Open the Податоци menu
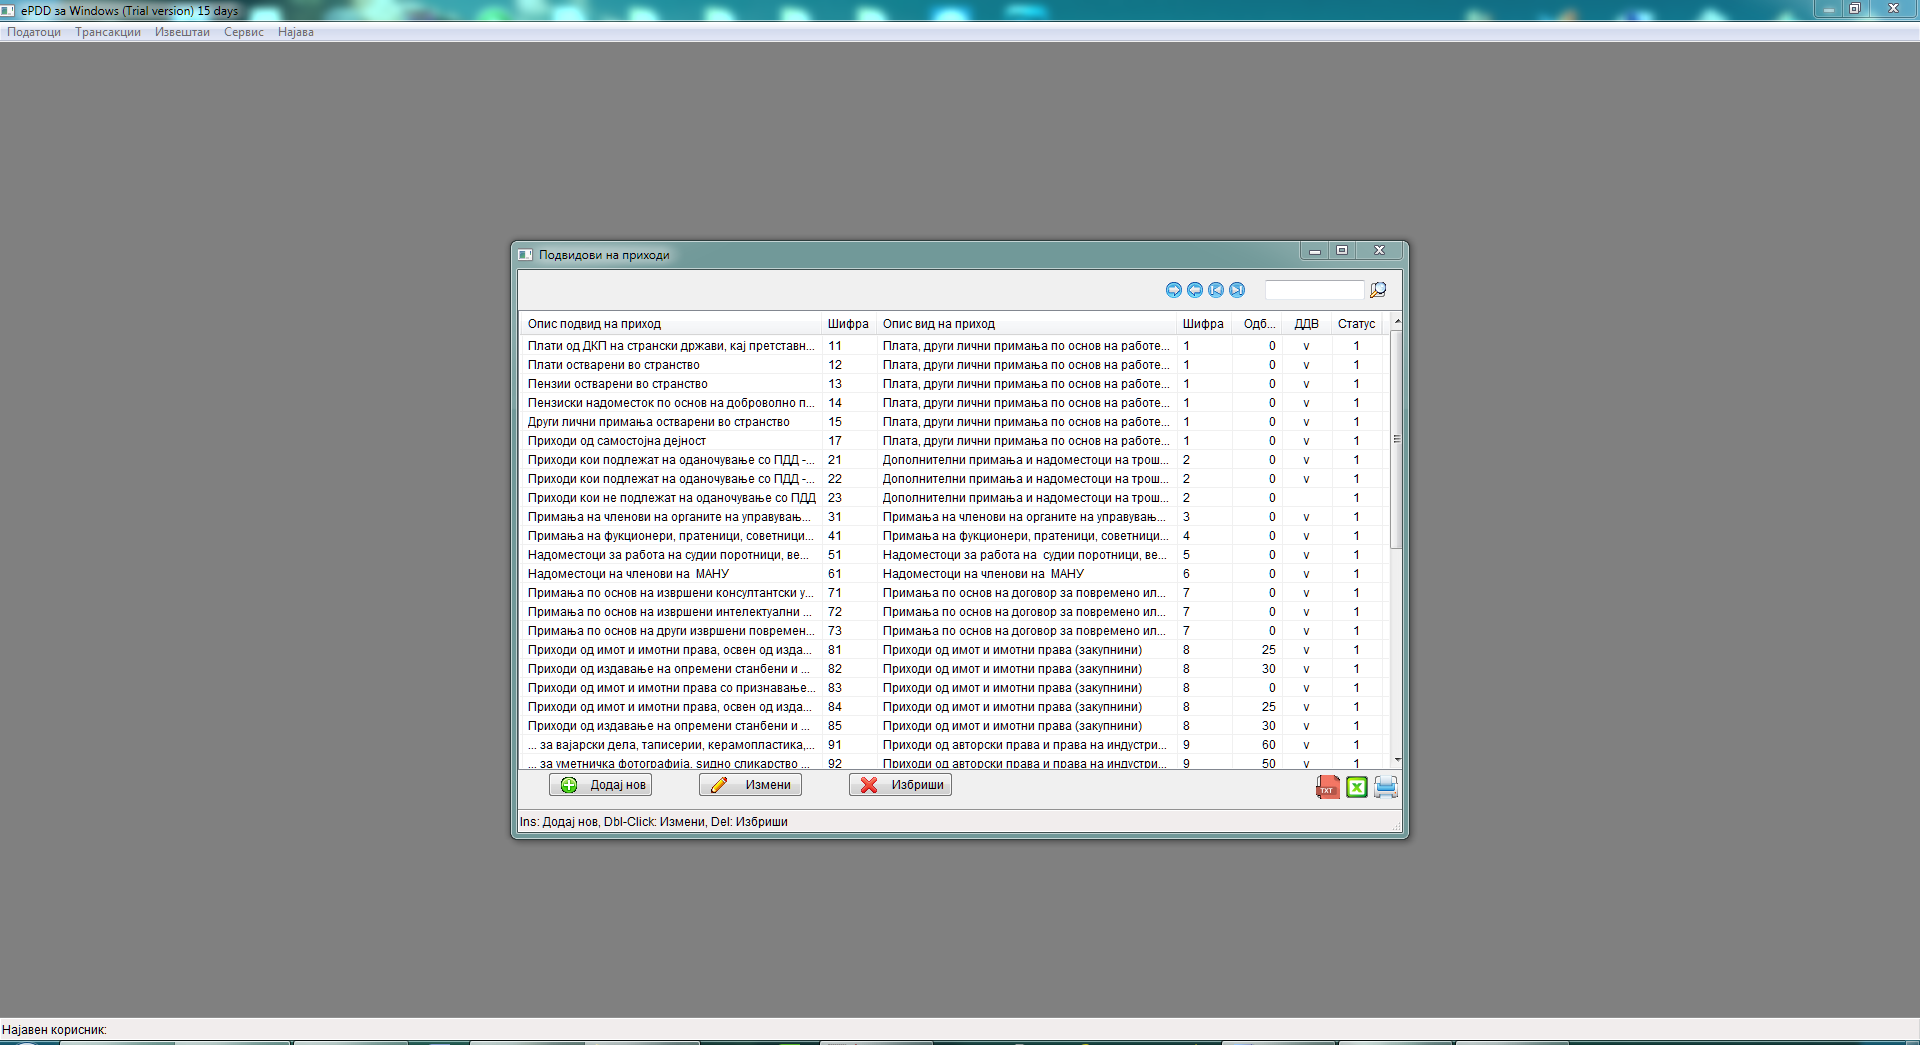Image resolution: width=1920 pixels, height=1045 pixels. (x=34, y=32)
